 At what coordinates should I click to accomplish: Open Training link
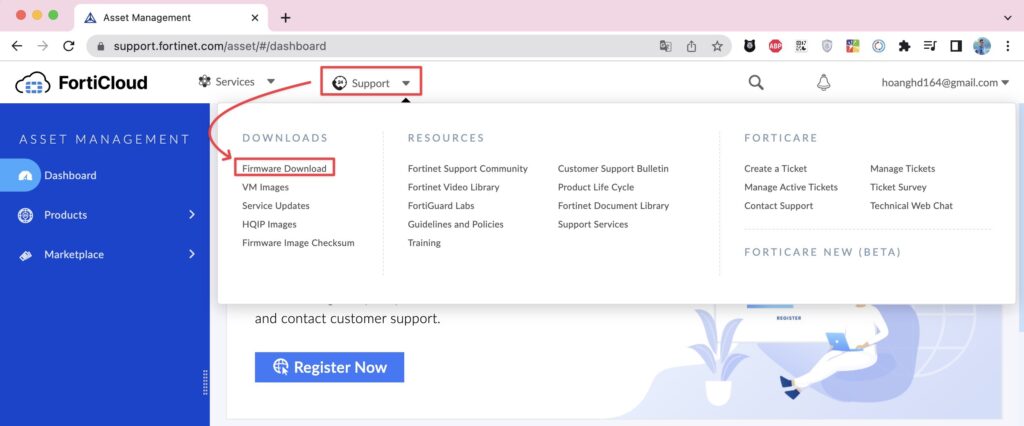pyautogui.click(x=424, y=243)
